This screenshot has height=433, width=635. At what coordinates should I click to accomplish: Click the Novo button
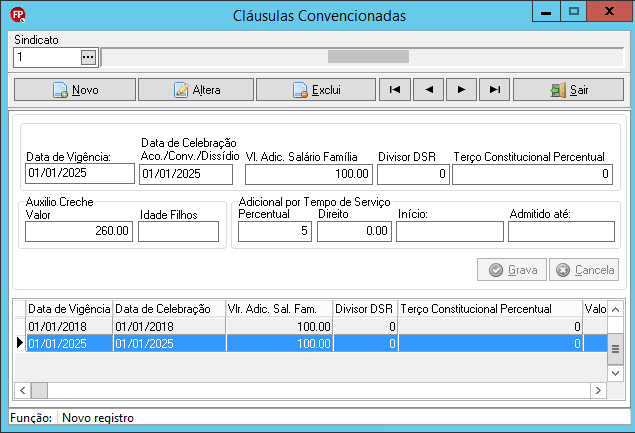75,90
